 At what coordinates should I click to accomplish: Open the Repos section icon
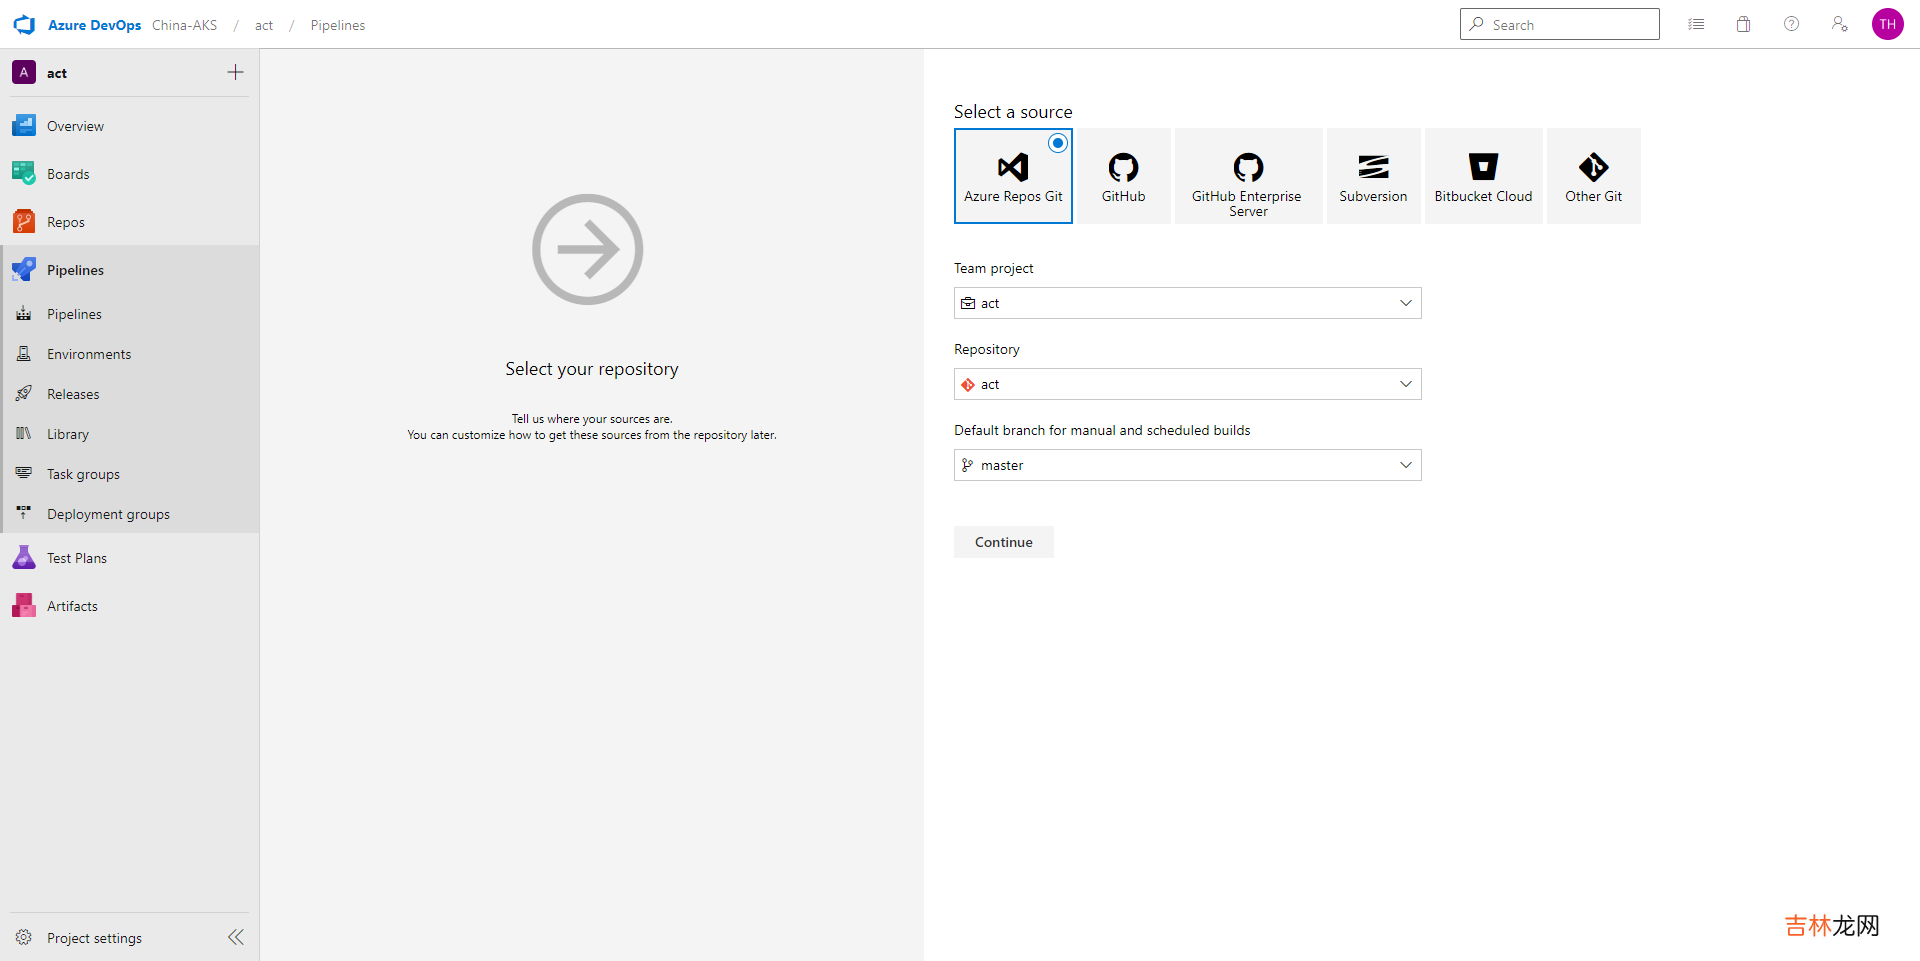click(24, 222)
